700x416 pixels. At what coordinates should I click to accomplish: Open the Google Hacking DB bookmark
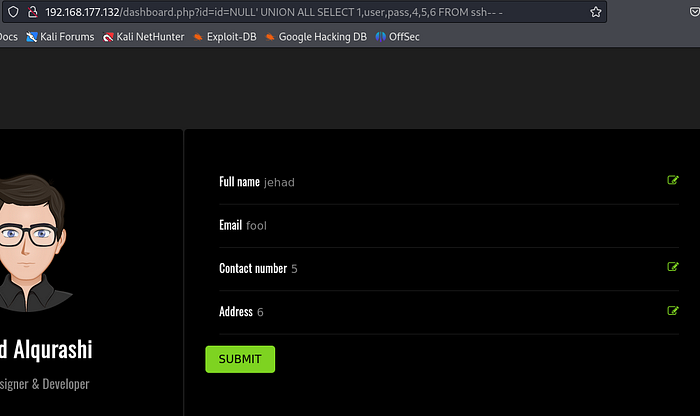click(316, 37)
